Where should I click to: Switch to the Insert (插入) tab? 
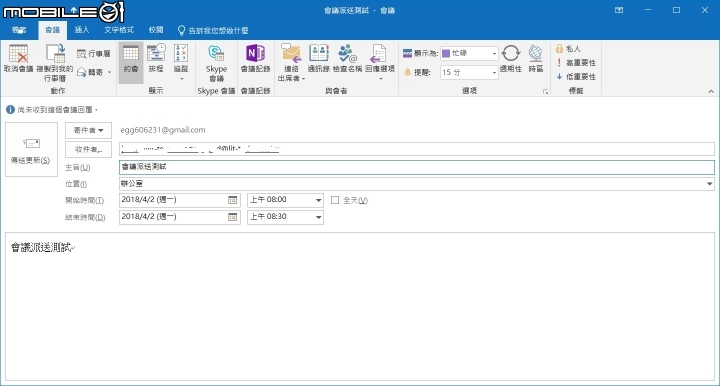tap(82, 30)
